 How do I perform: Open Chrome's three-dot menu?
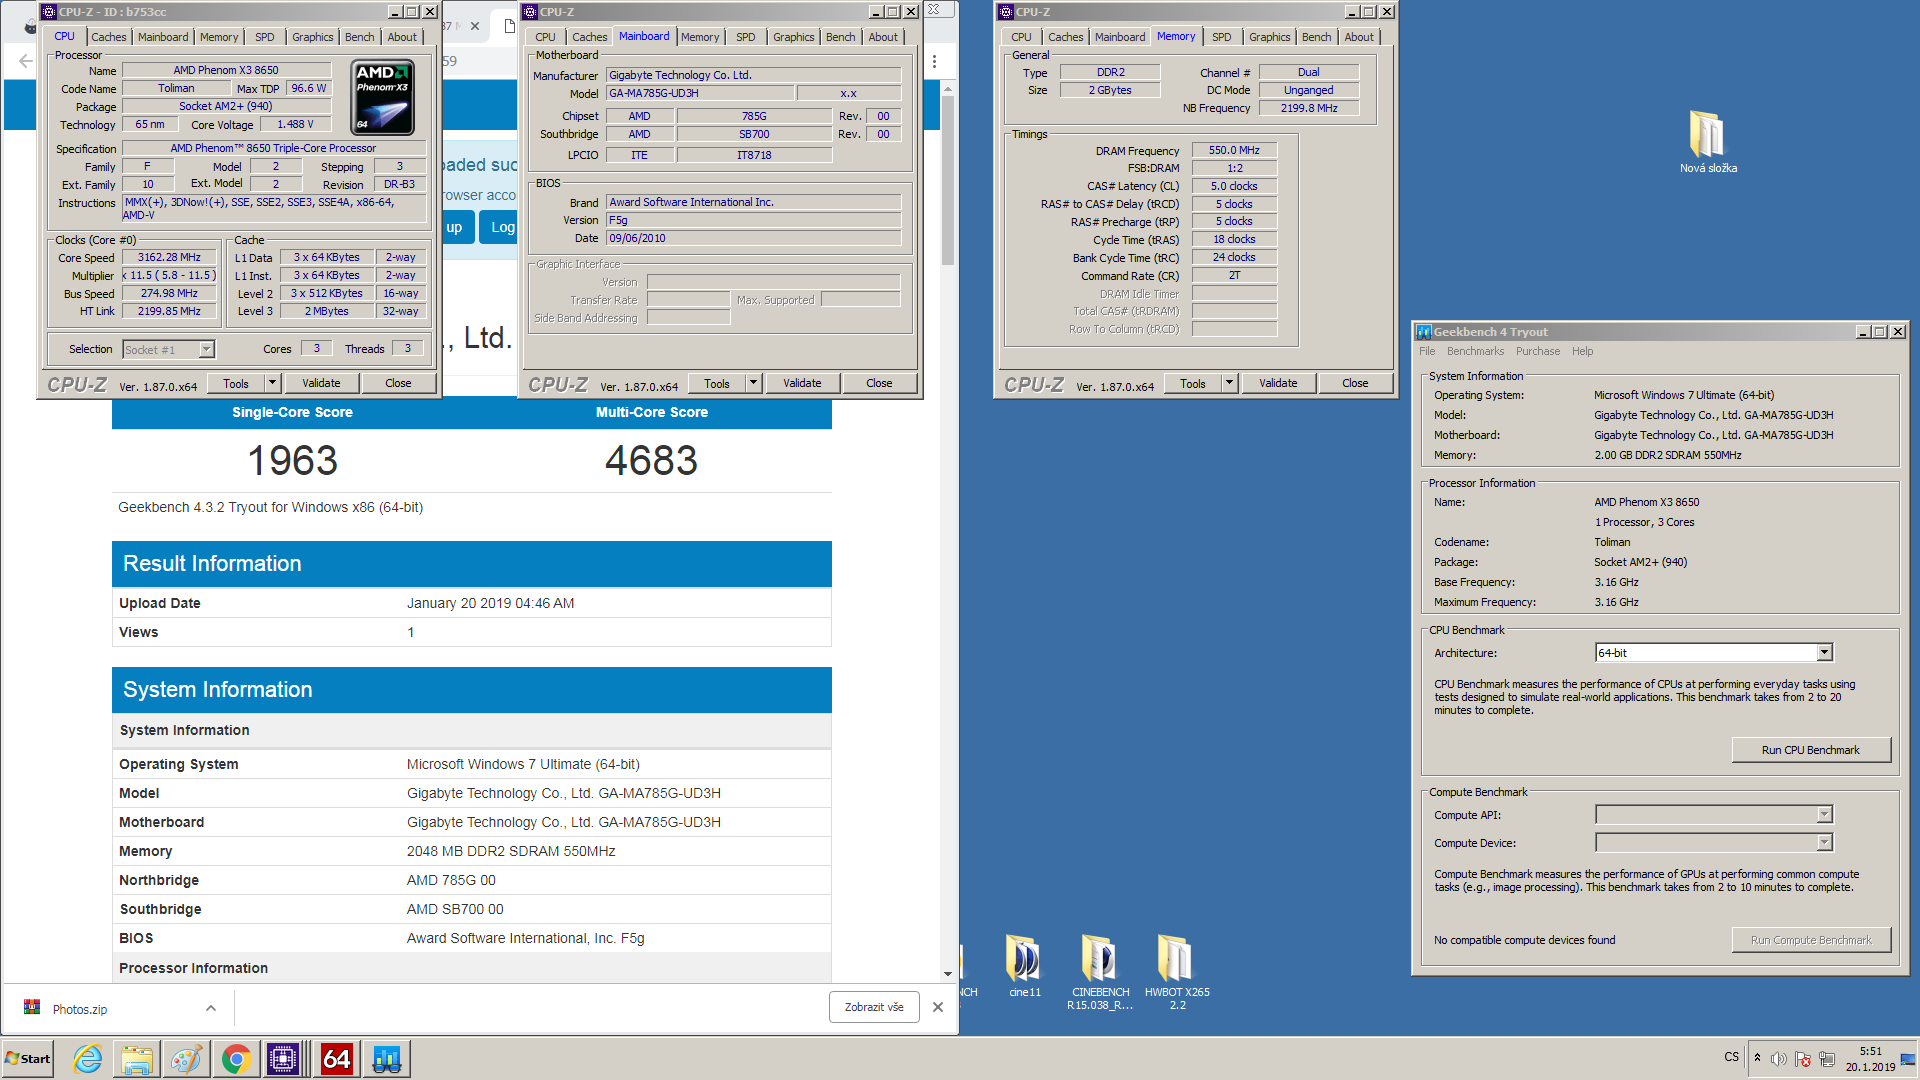(934, 61)
